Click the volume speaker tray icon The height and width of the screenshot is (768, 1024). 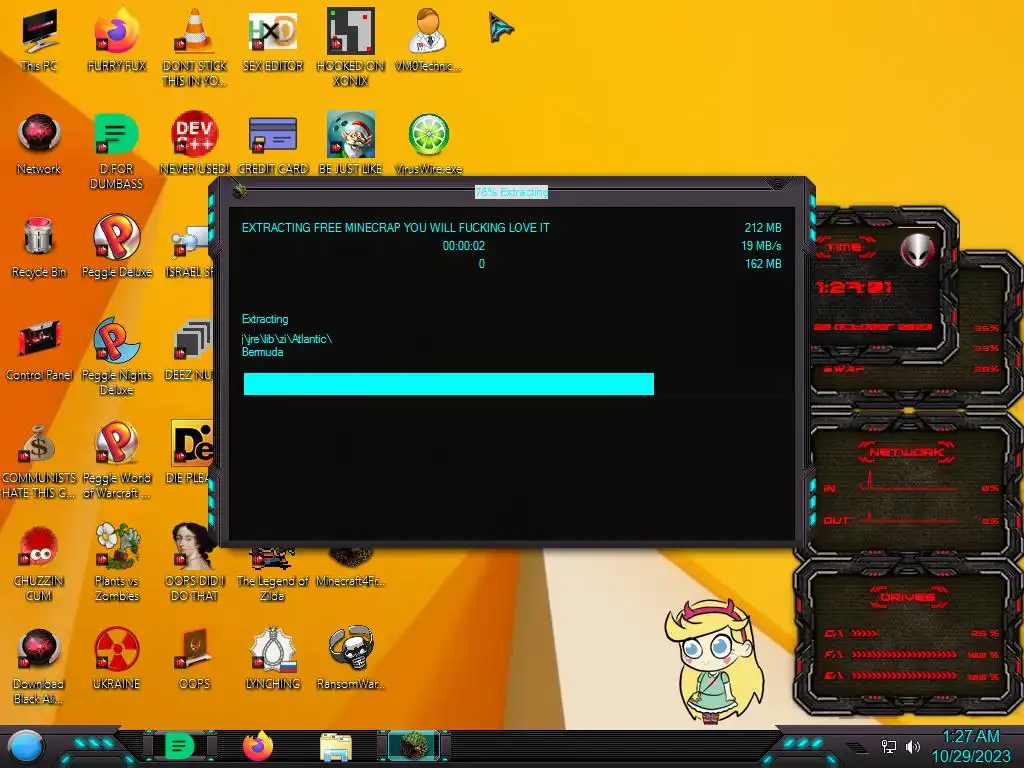pyautogui.click(x=912, y=746)
